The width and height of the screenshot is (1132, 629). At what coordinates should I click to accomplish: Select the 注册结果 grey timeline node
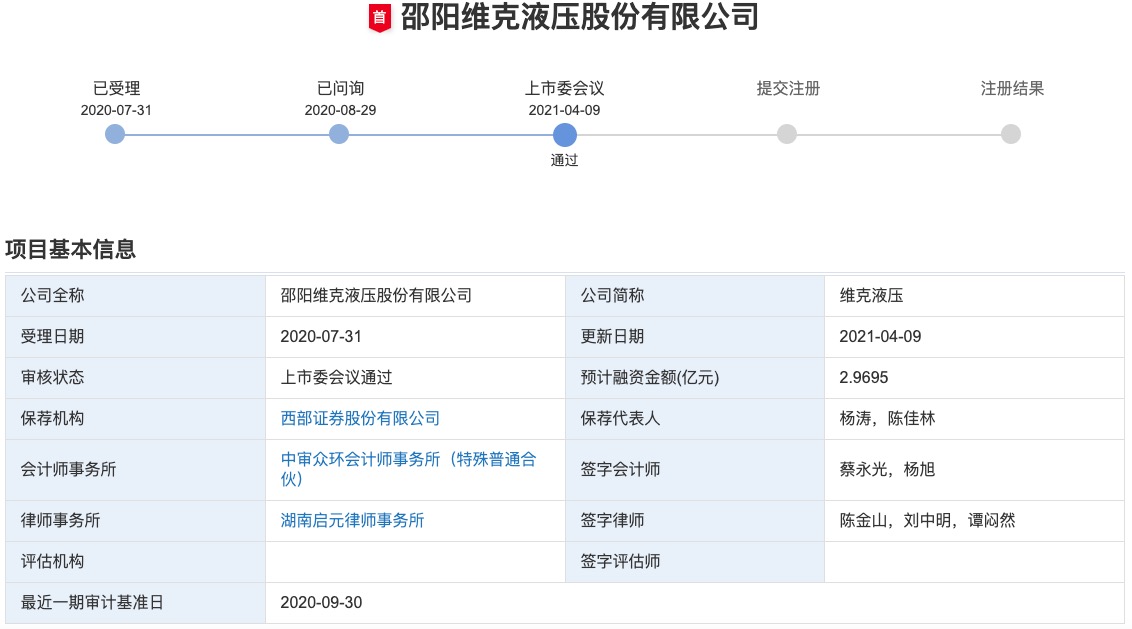pos(1011,134)
